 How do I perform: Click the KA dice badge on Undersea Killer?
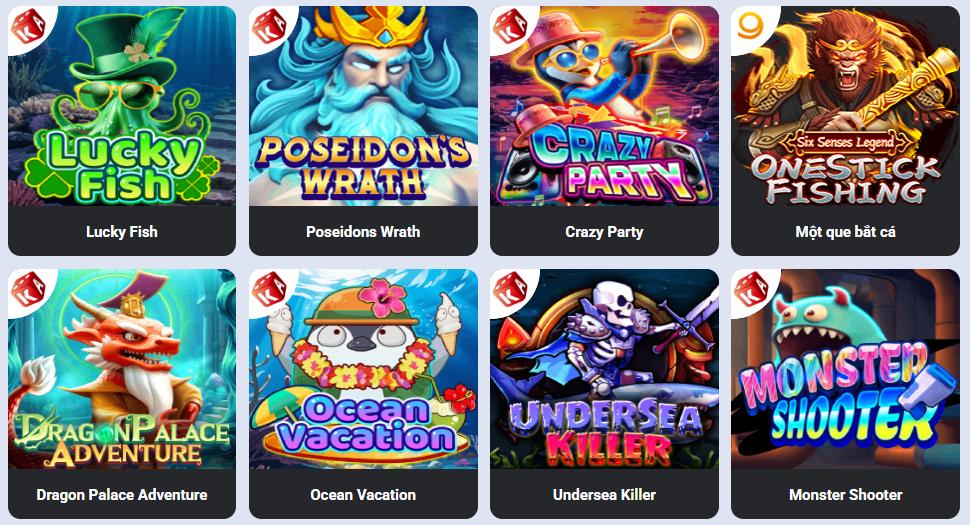coord(511,289)
